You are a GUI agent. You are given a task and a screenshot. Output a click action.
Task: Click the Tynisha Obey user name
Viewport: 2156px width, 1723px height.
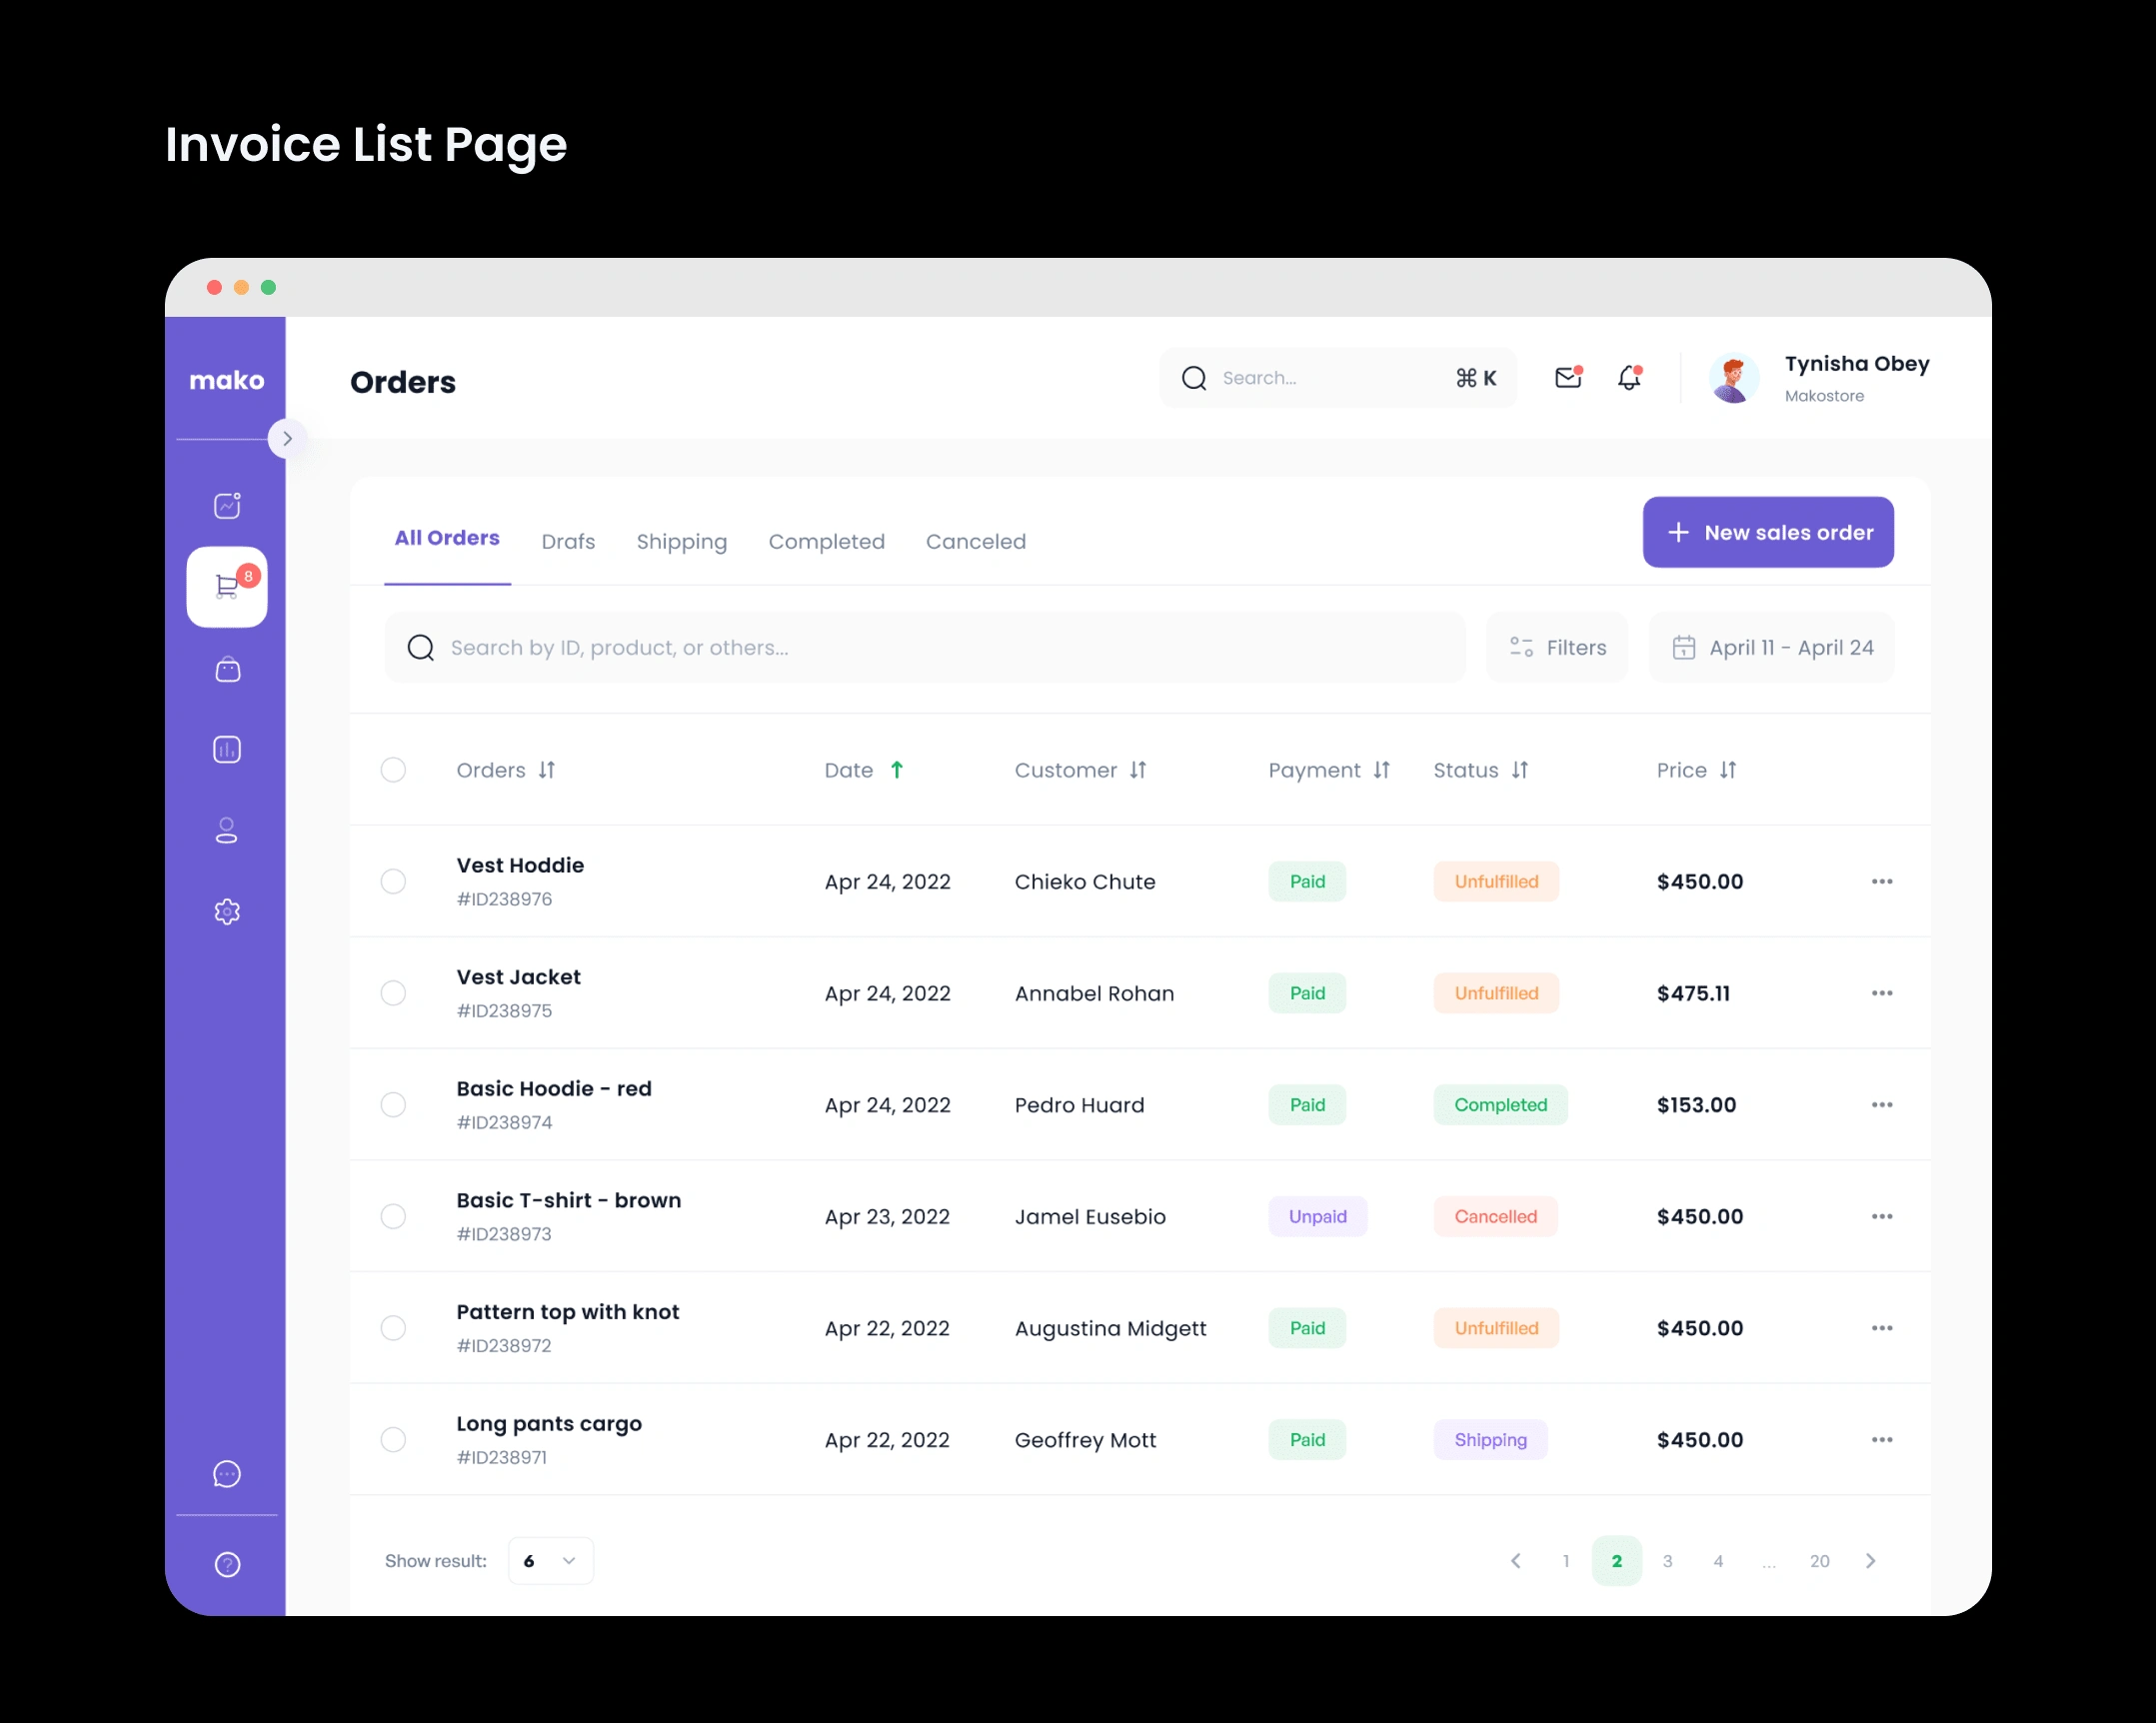(1858, 364)
